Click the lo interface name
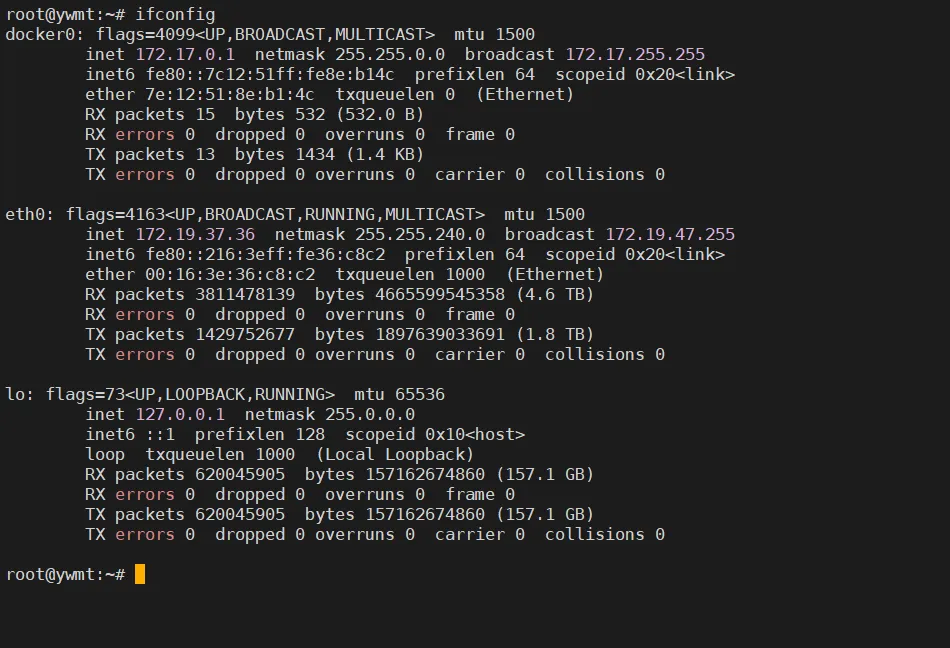 [15, 394]
